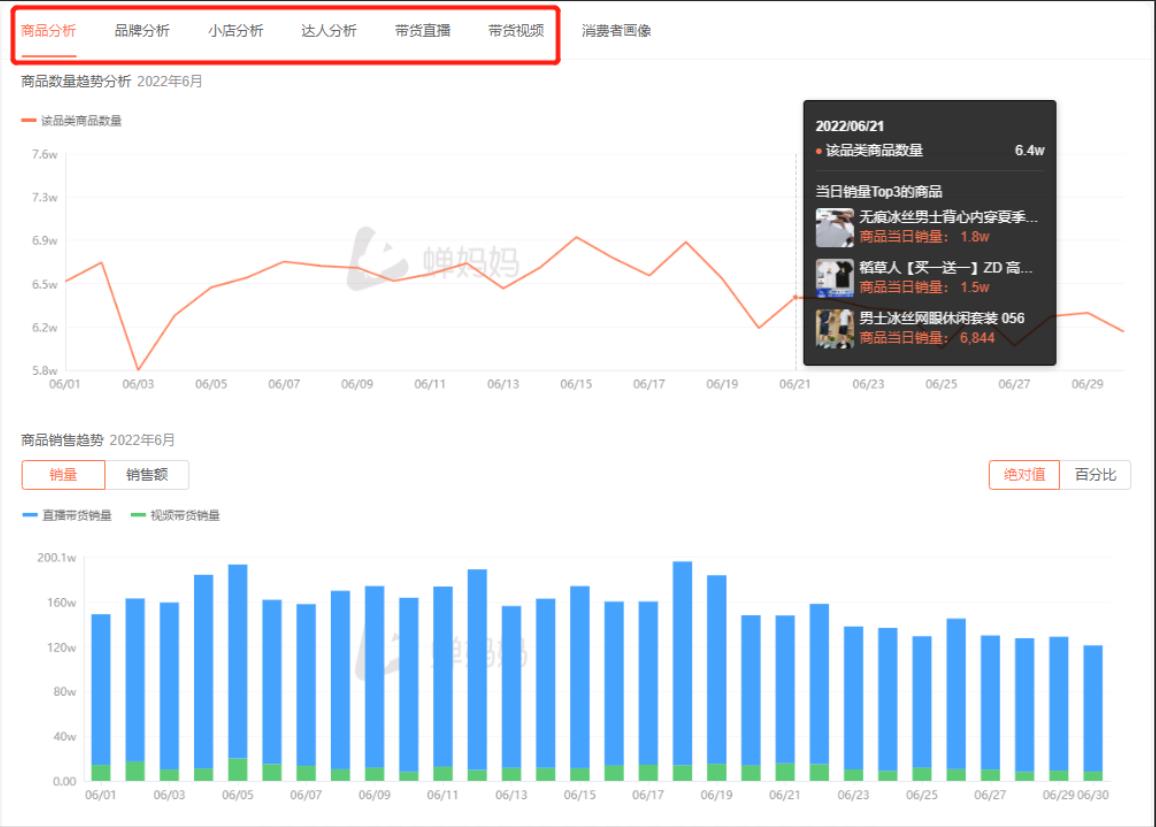Screen dimensions: 1156x827
Task: Click product title 稻草人【买一送一】ZD 高
Action: tap(946, 268)
